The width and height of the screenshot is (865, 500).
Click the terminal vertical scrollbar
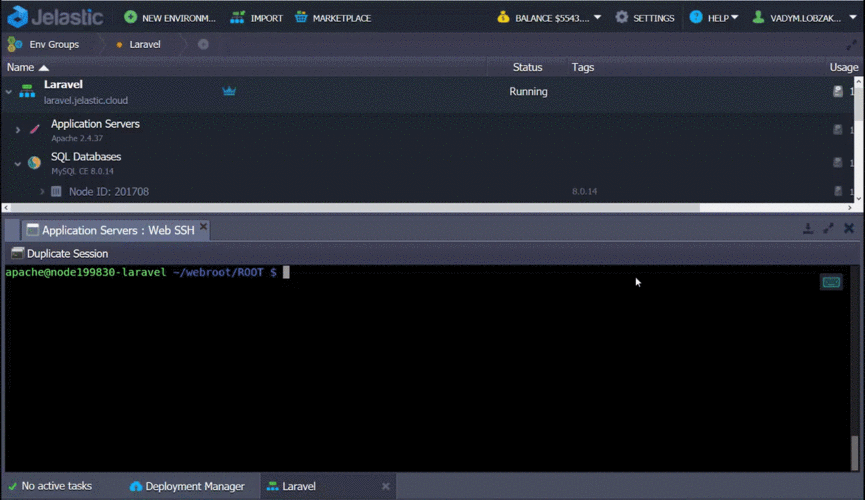pyautogui.click(x=855, y=453)
